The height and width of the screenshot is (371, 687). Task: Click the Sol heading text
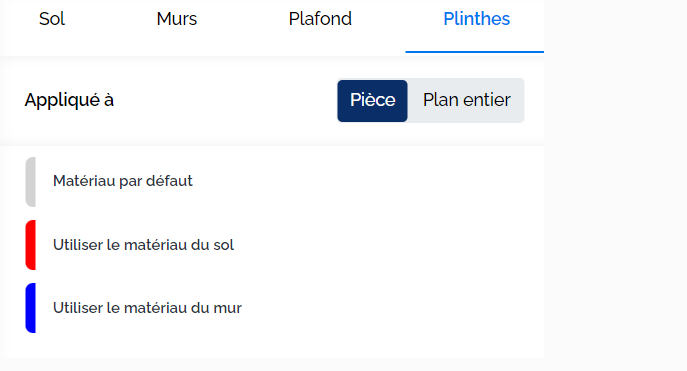click(52, 19)
